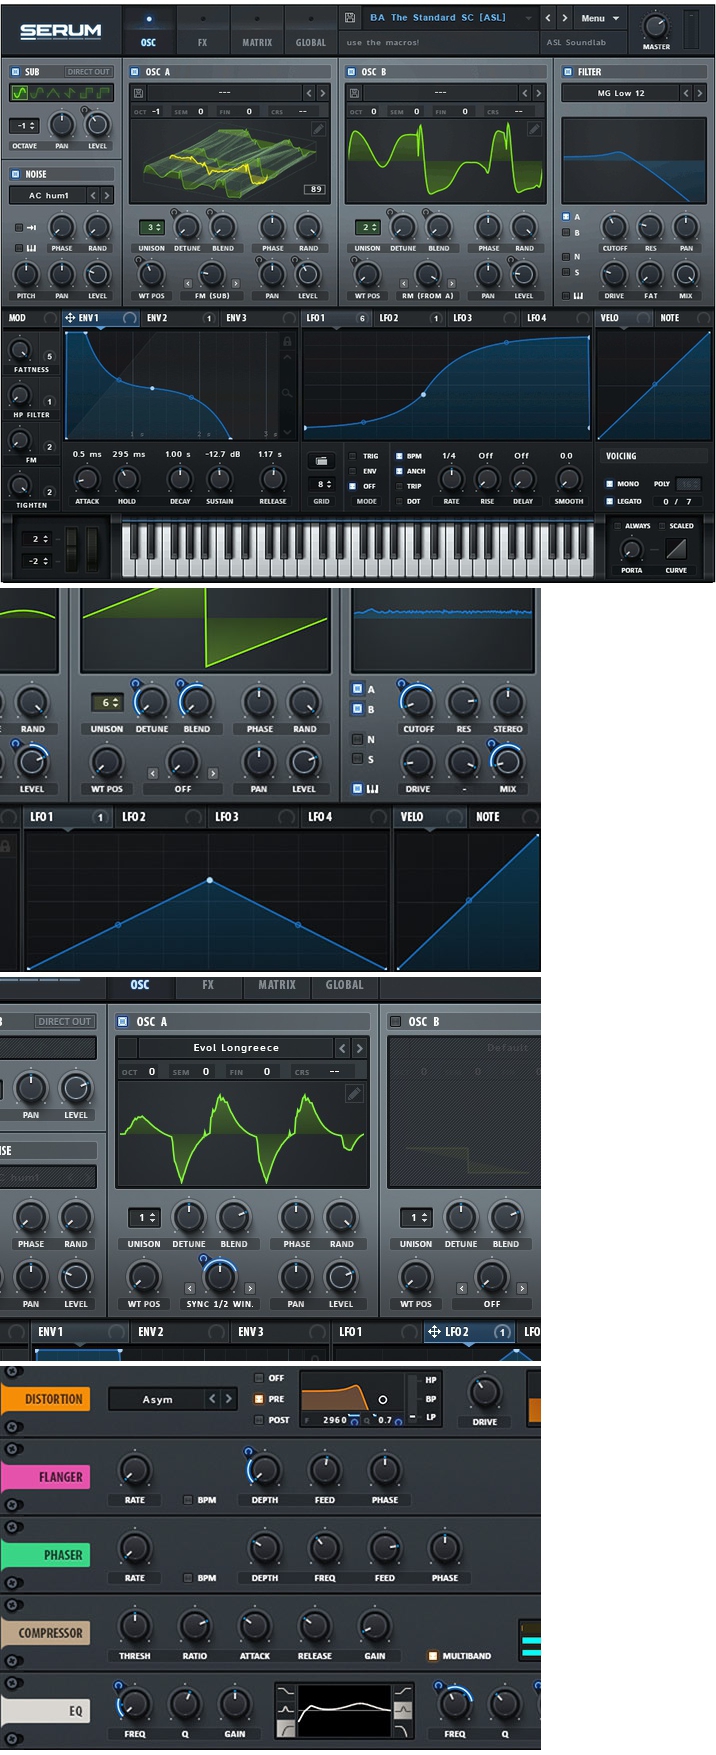Enable the TRIP checkbox in the LFO section
Screen dimensions: 716x1755
(399, 486)
